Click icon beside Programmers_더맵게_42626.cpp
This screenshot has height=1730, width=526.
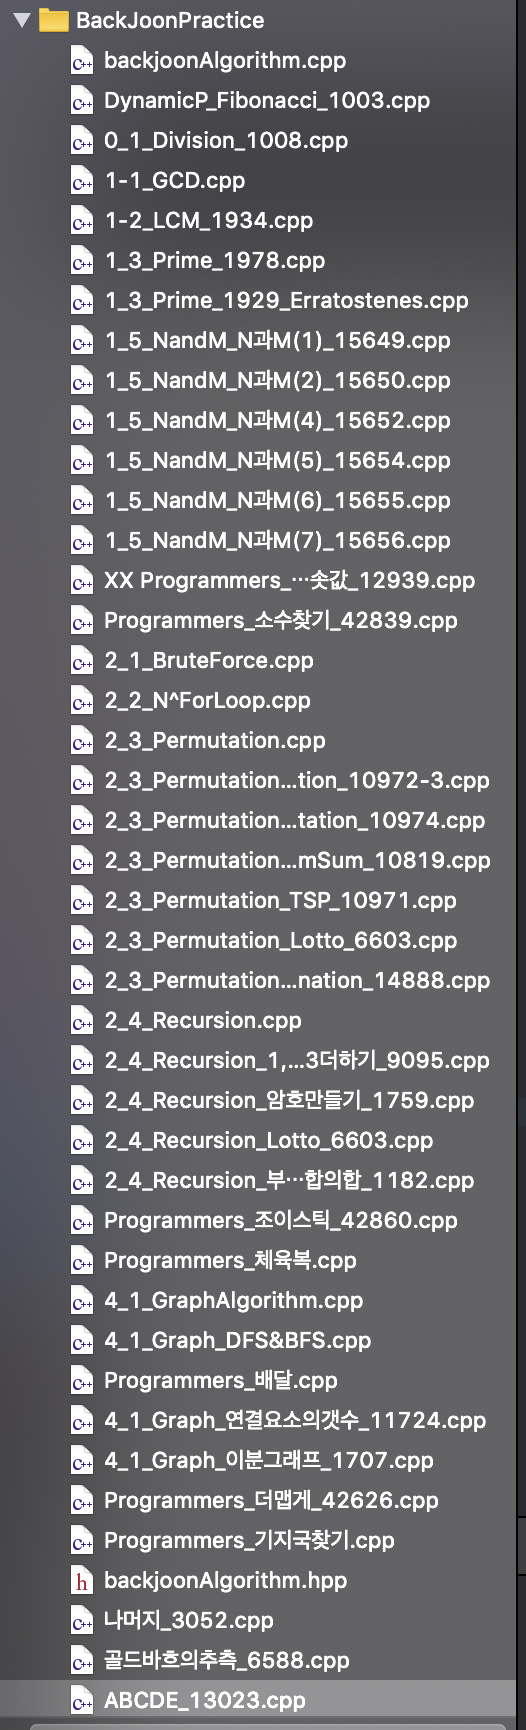click(x=82, y=1501)
